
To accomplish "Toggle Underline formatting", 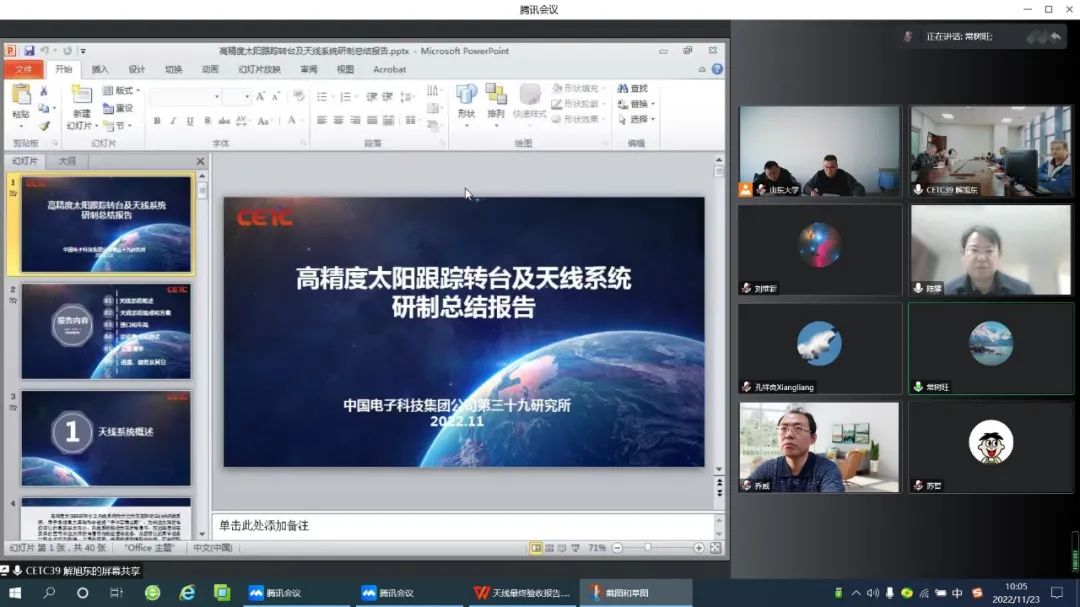I will tap(190, 121).
